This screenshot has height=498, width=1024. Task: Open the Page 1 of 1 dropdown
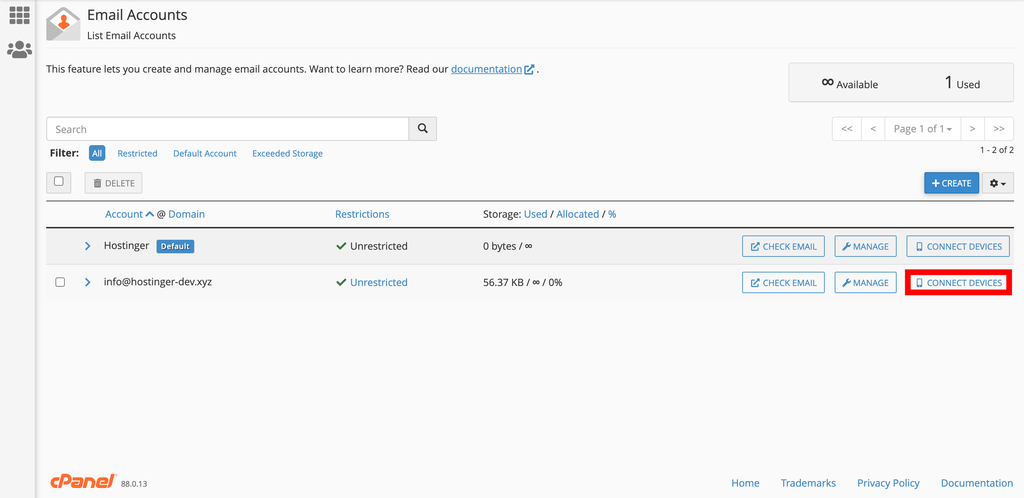coord(922,129)
